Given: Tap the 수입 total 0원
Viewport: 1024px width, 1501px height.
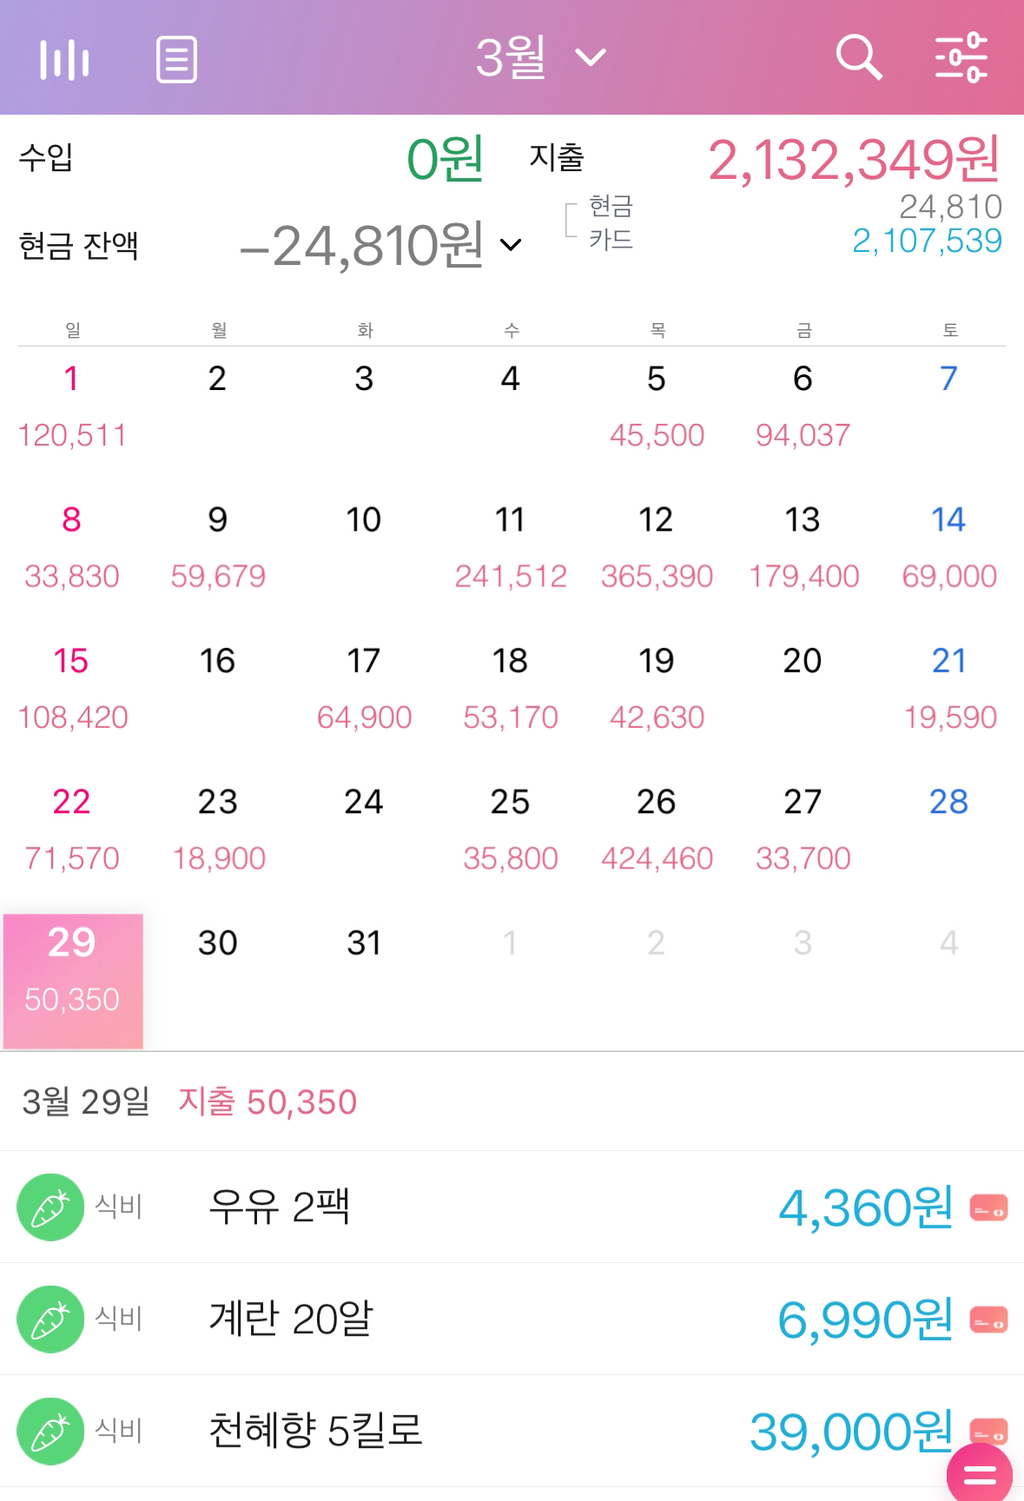Looking at the screenshot, I should 445,160.
